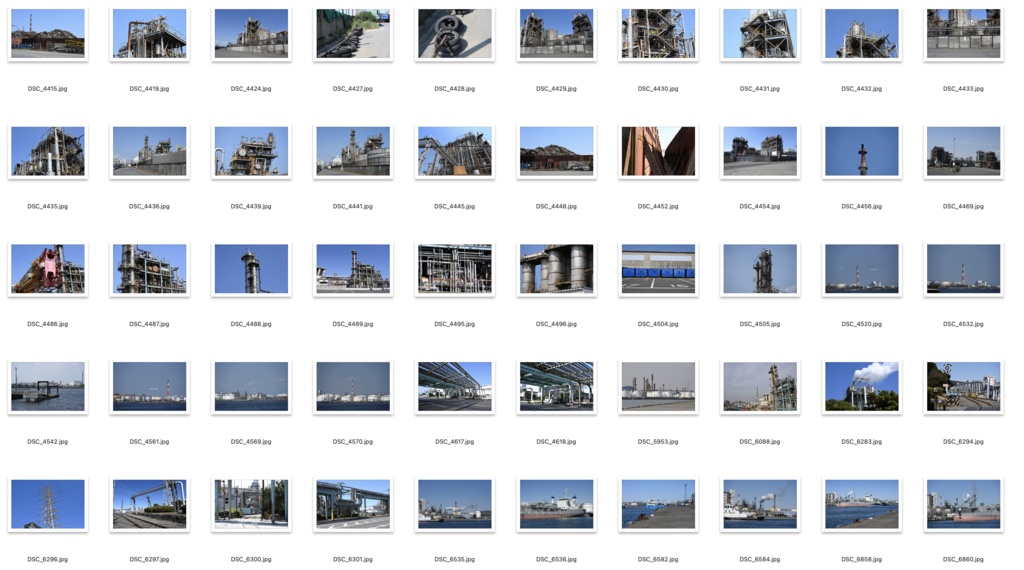Select the DSC_6294.jpg thumbnail
Image resolution: width=1024 pixels, height=570 pixels.
964,387
